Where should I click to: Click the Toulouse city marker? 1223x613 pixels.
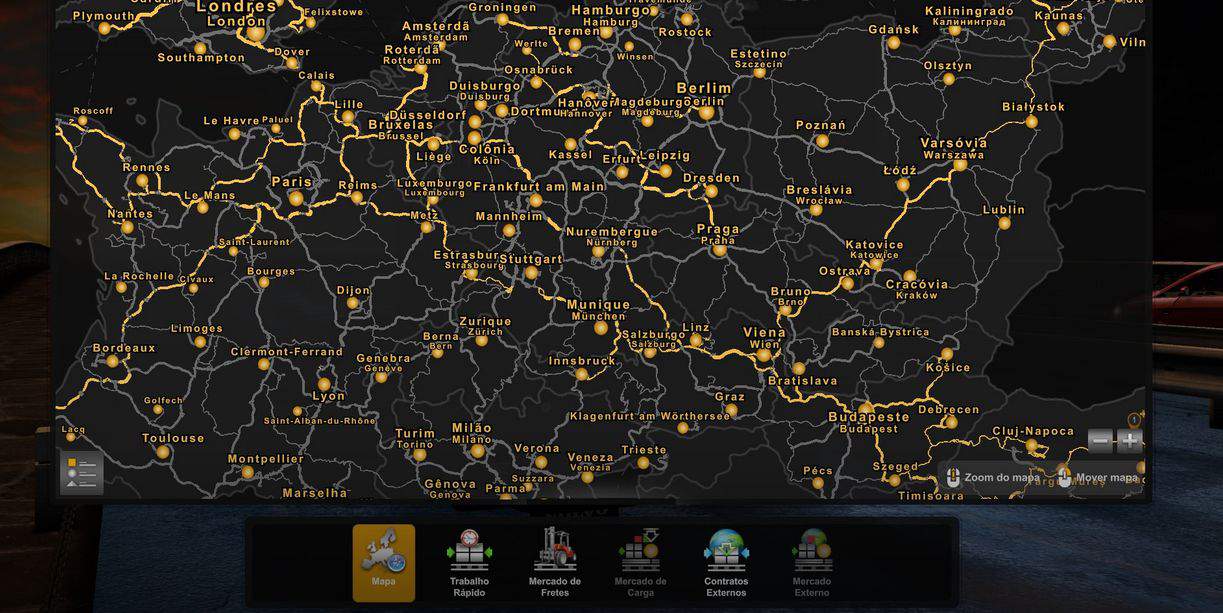[x=163, y=452]
